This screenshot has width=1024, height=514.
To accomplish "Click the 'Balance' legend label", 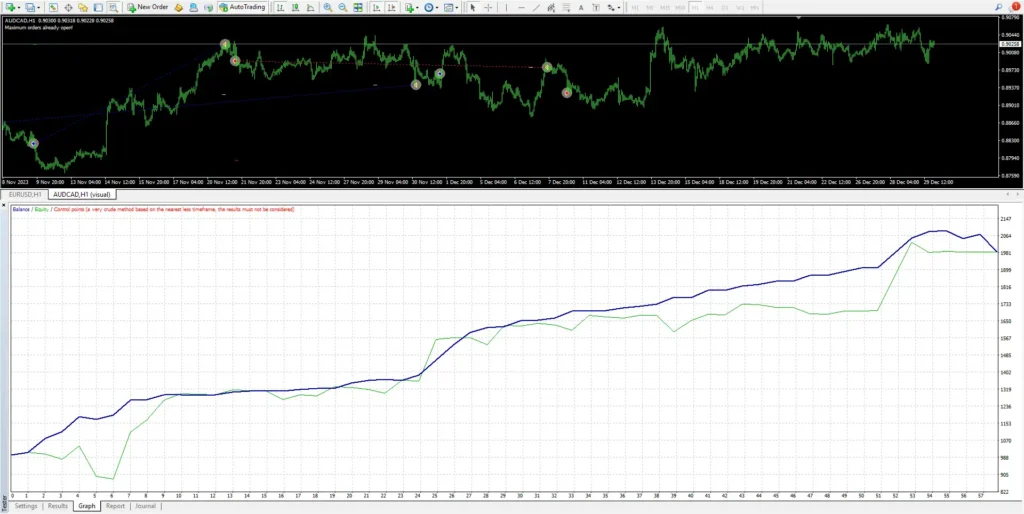I will tap(20, 210).
